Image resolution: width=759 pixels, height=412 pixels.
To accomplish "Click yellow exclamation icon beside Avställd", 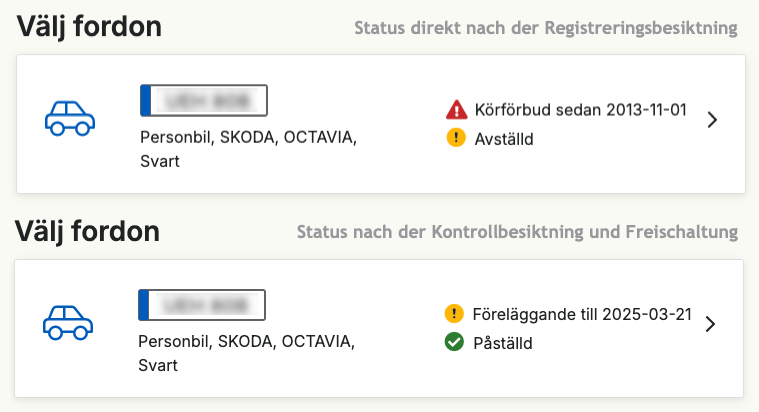I will [456, 138].
